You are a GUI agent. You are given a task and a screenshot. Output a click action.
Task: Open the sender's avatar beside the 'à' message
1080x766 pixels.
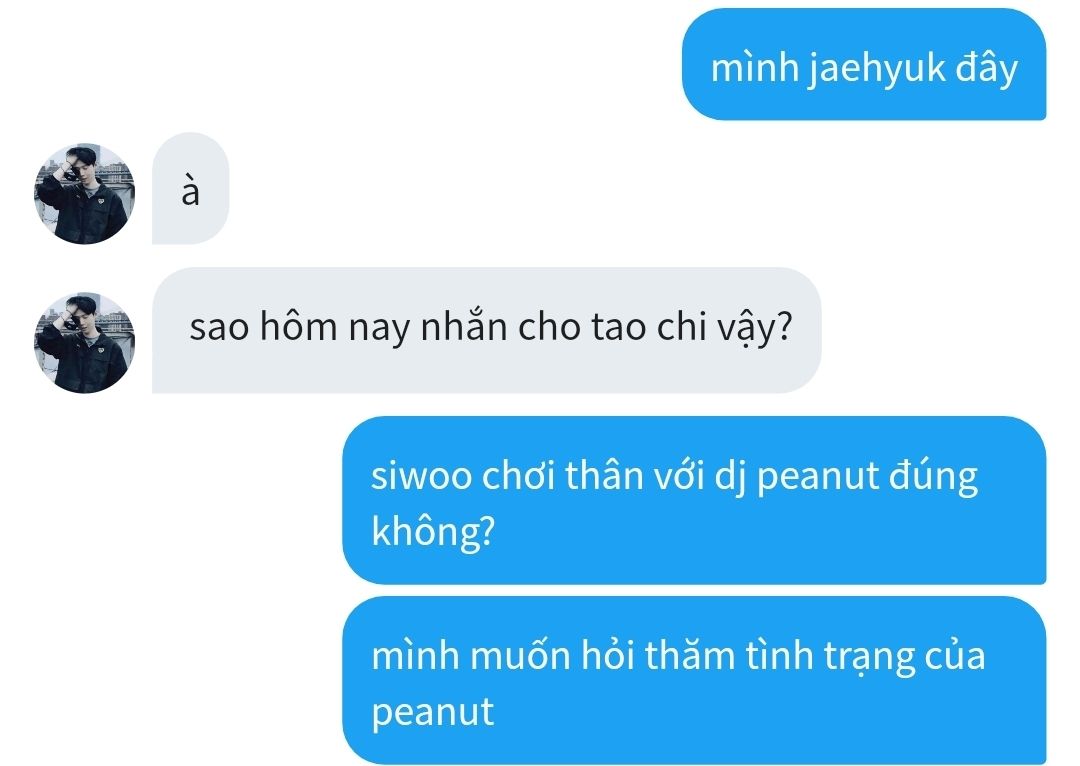(84, 194)
